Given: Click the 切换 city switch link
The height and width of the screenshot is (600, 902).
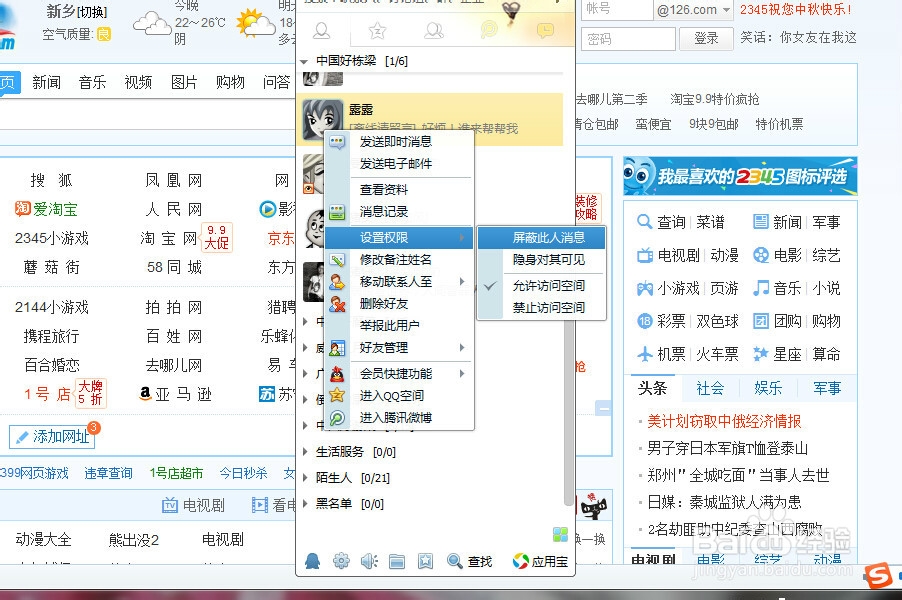Looking at the screenshot, I should point(92,12).
